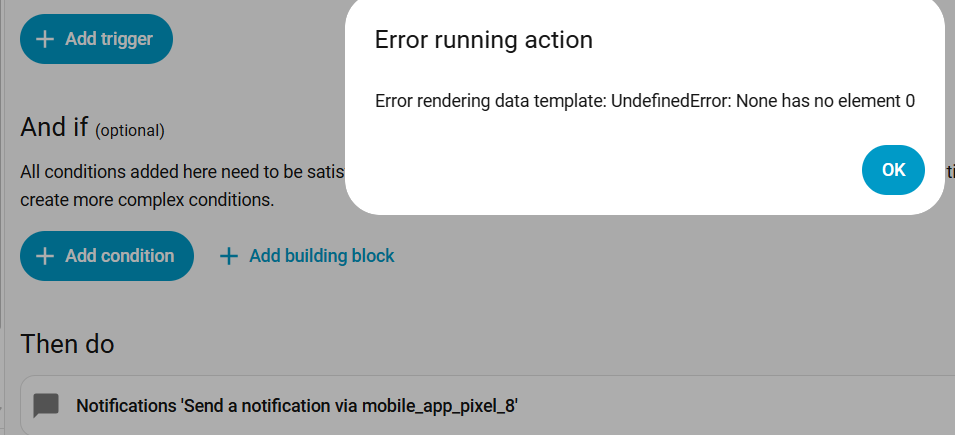Click the plus icon beside Add building block
Image resolution: width=955 pixels, height=435 pixels.
[x=229, y=256]
